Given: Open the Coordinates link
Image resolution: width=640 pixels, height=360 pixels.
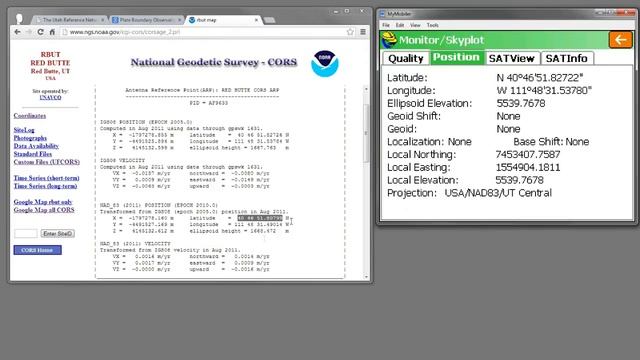Looking at the screenshot, I should [30, 116].
